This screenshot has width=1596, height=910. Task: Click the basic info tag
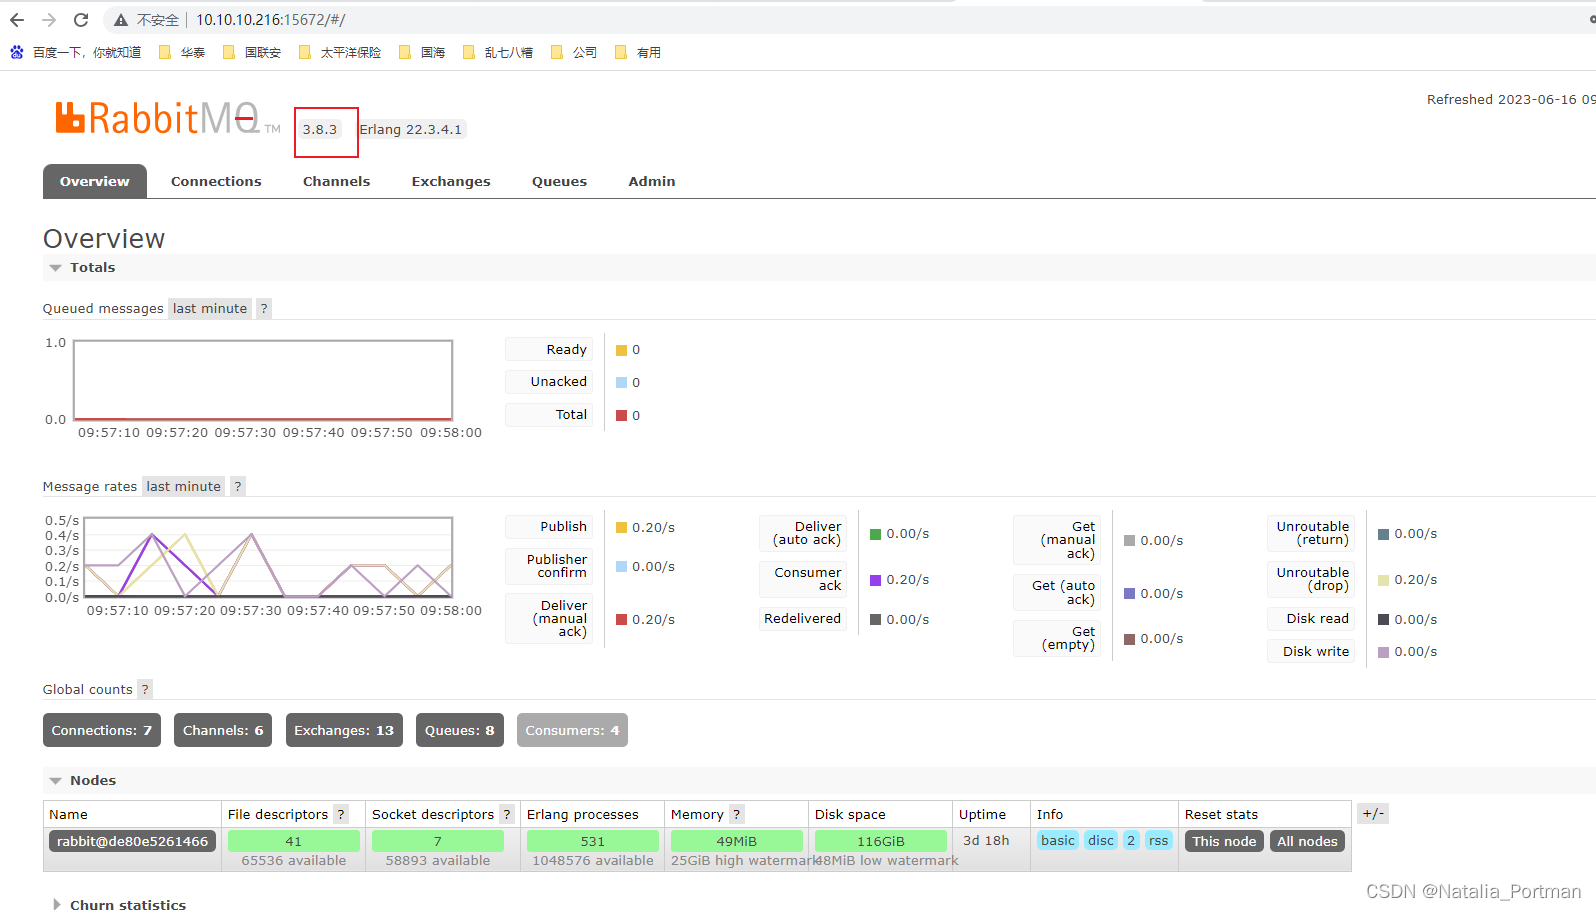pos(1058,840)
